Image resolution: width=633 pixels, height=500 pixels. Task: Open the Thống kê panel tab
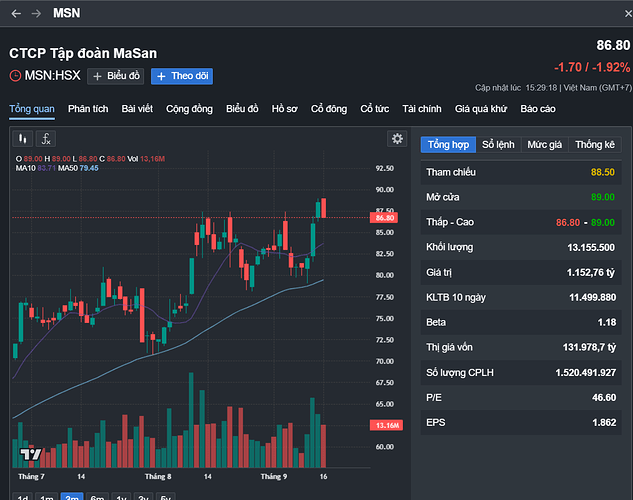(595, 144)
